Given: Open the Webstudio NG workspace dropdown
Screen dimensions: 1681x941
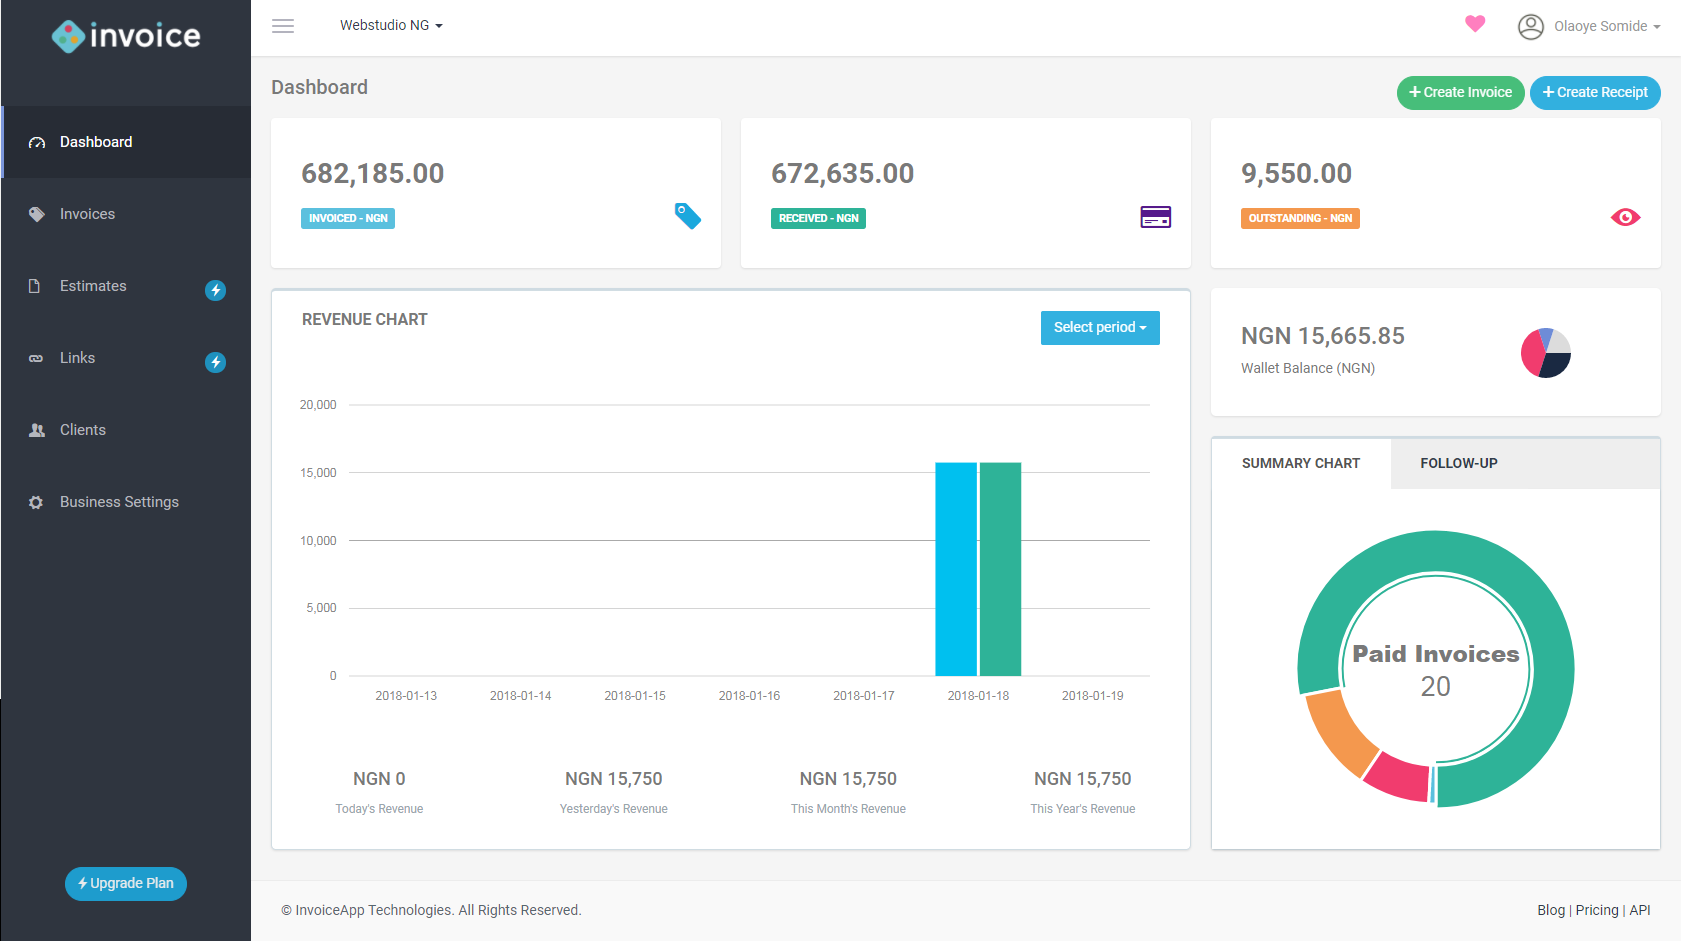Looking at the screenshot, I should (390, 25).
